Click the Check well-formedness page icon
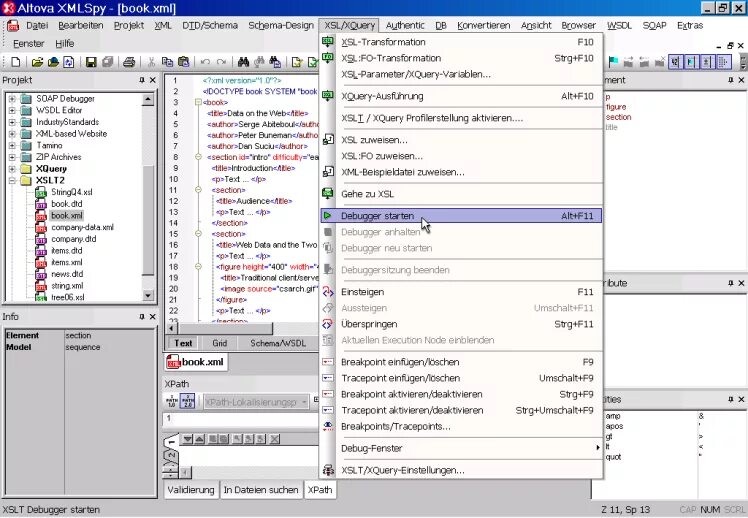Screen dimensions: 748x518 [x=297, y=62]
